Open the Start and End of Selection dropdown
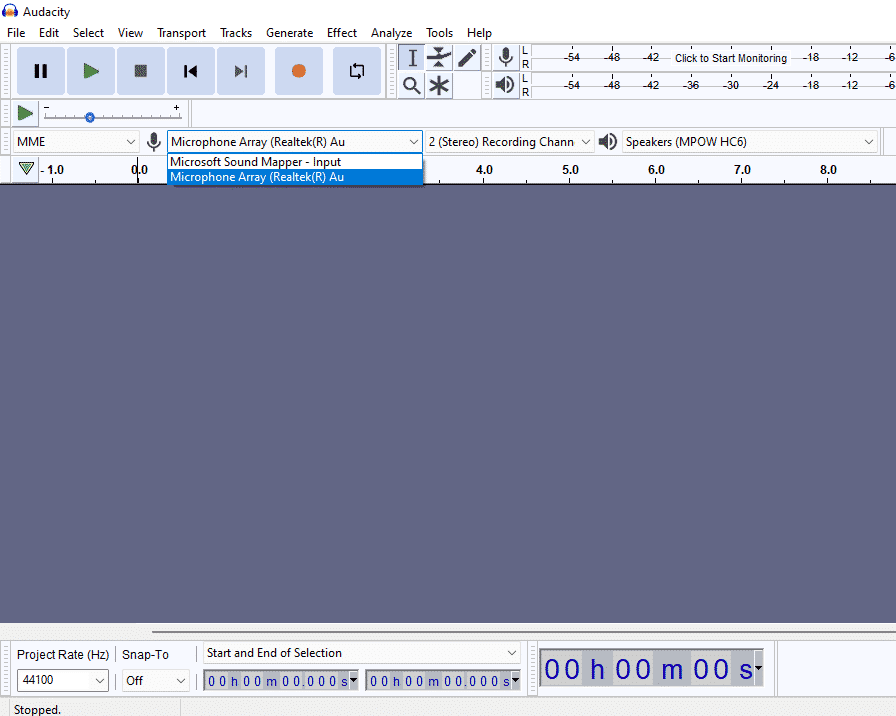 [362, 653]
